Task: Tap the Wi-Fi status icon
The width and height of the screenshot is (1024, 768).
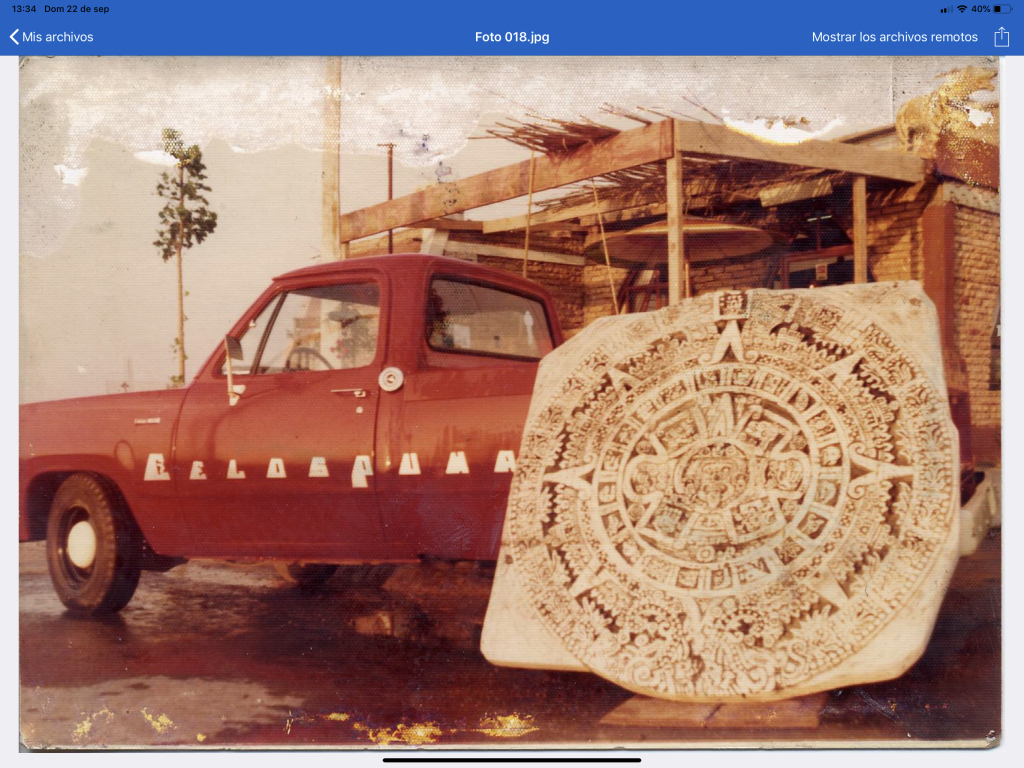Action: click(x=961, y=9)
